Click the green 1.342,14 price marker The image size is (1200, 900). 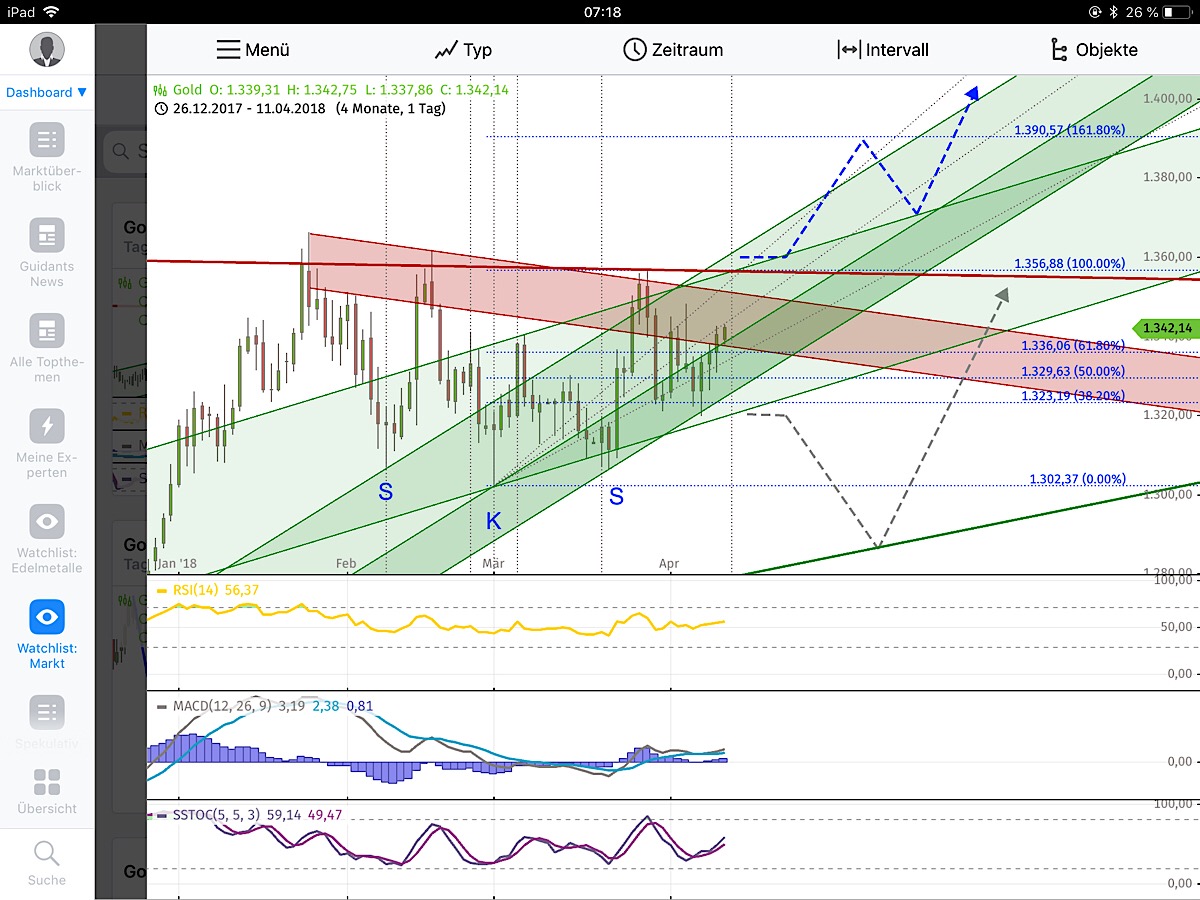click(1165, 328)
